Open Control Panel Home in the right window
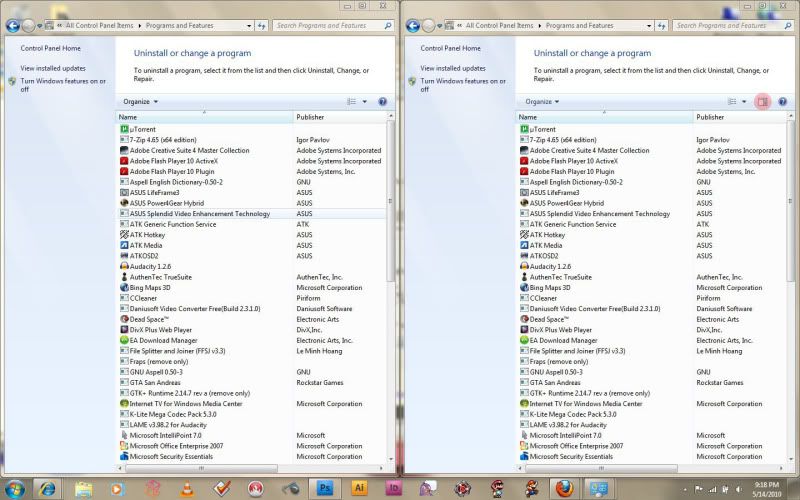 (x=451, y=48)
